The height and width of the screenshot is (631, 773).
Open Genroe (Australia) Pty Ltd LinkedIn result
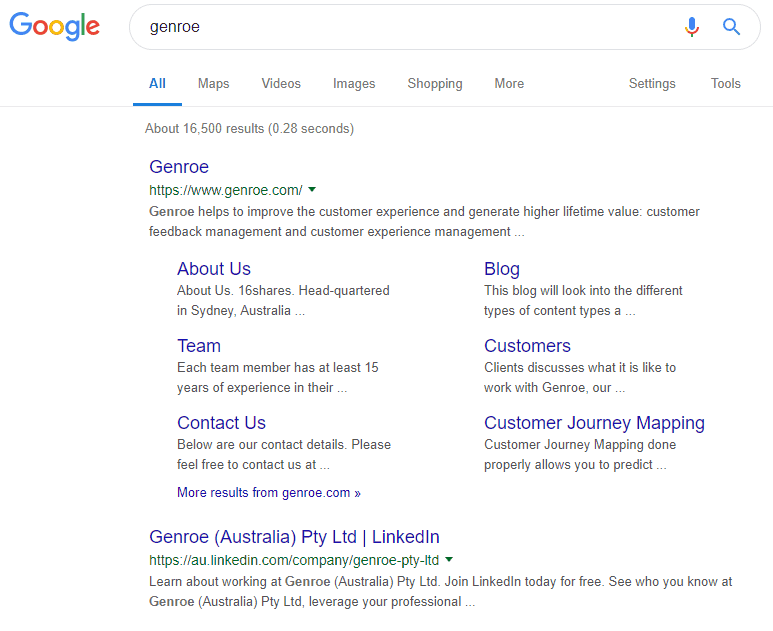[x=294, y=537]
